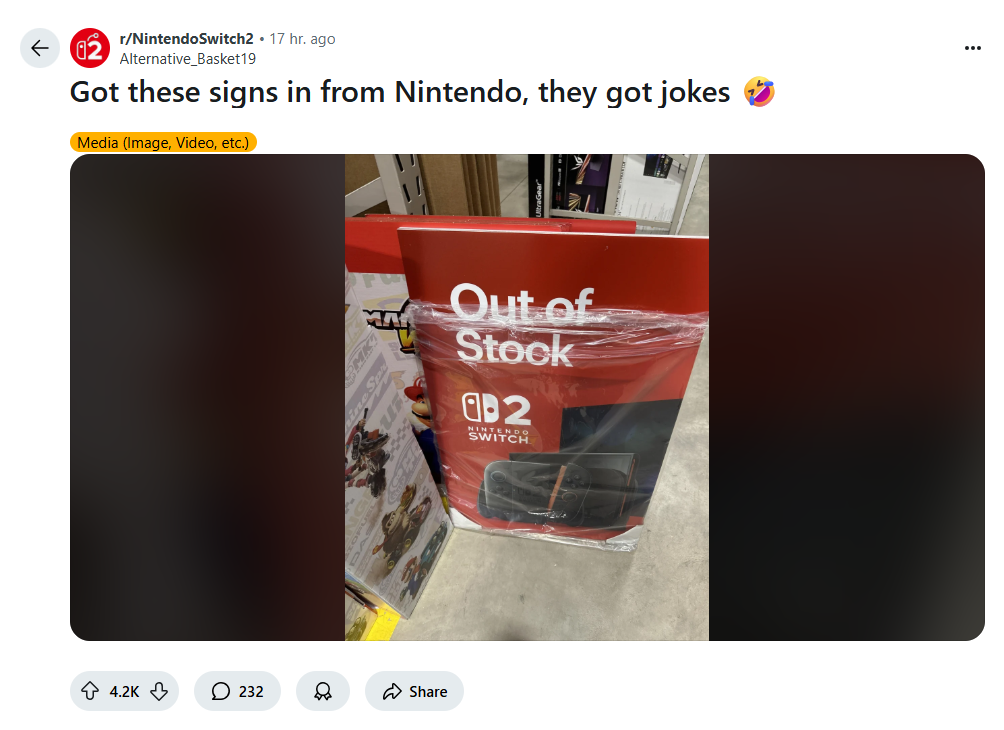
Task: Click the "Out of Stock" text in photo
Action: click(x=517, y=325)
